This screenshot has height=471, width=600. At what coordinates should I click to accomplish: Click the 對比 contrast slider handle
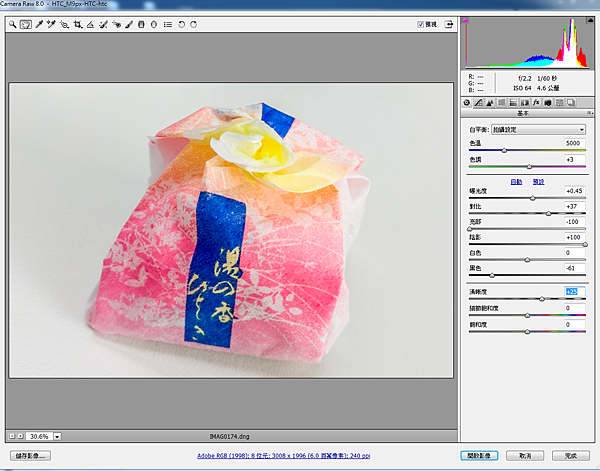(548, 213)
